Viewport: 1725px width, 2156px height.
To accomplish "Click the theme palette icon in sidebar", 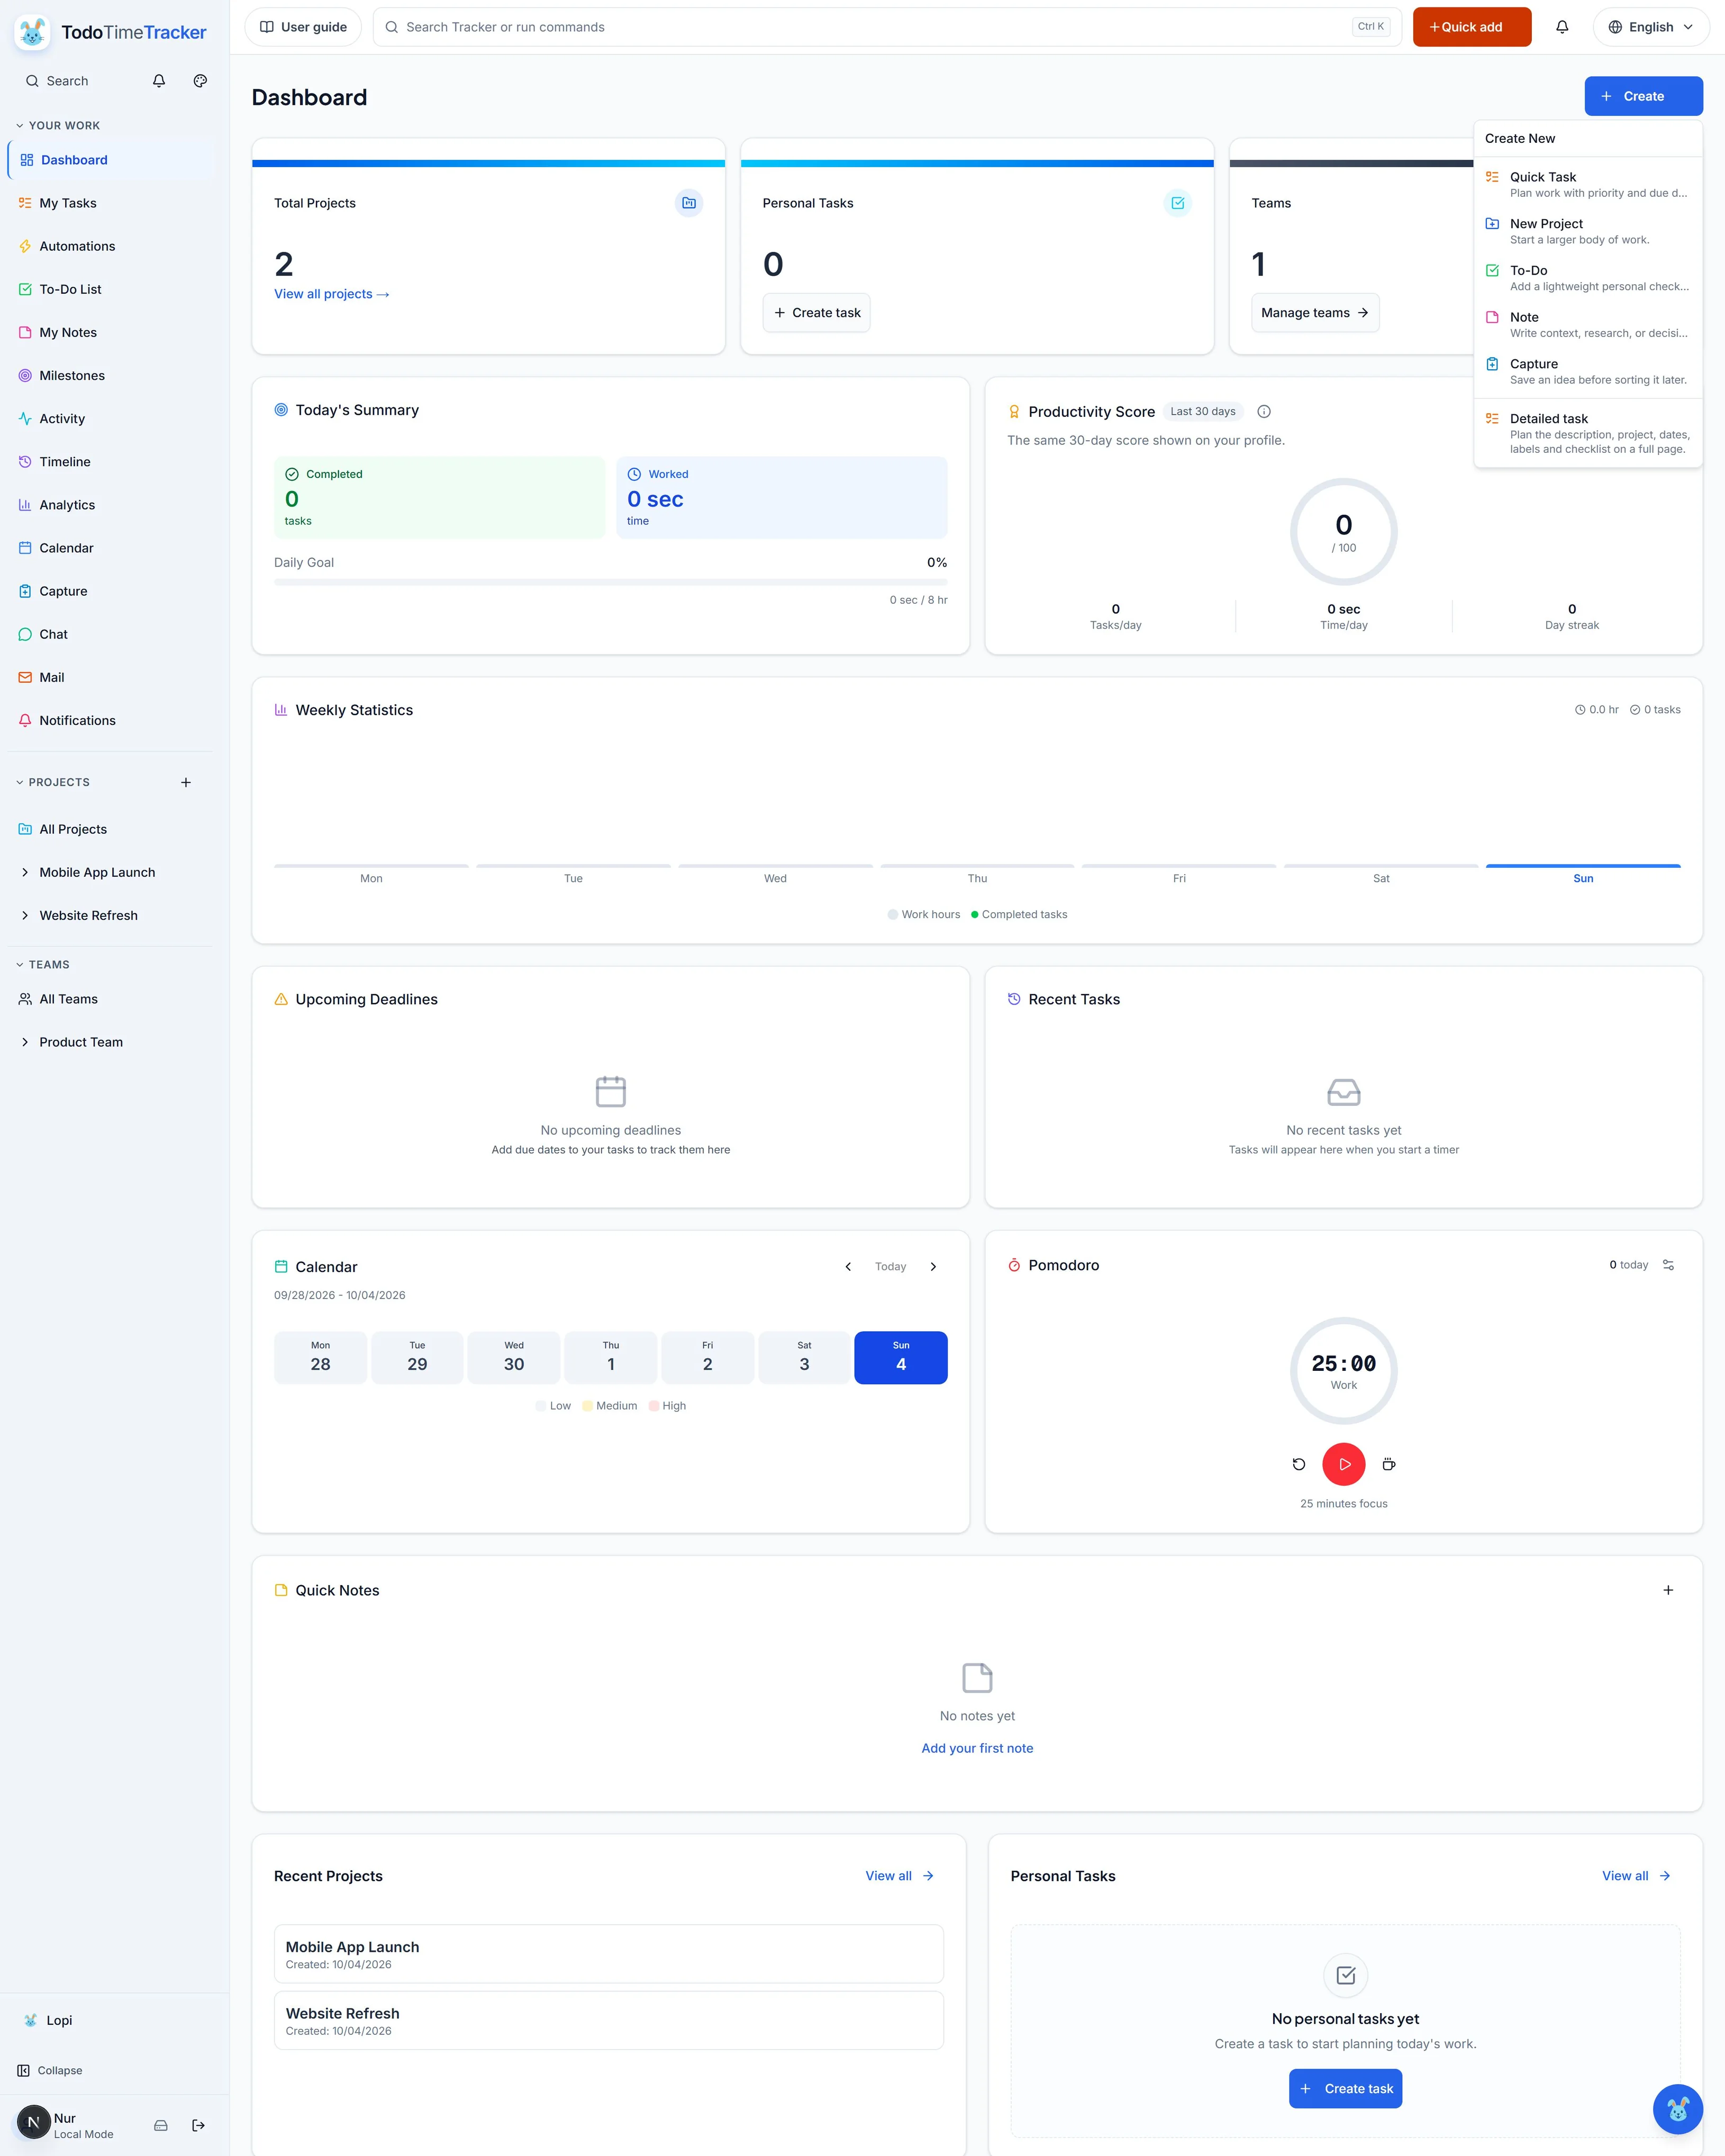I will tap(200, 81).
